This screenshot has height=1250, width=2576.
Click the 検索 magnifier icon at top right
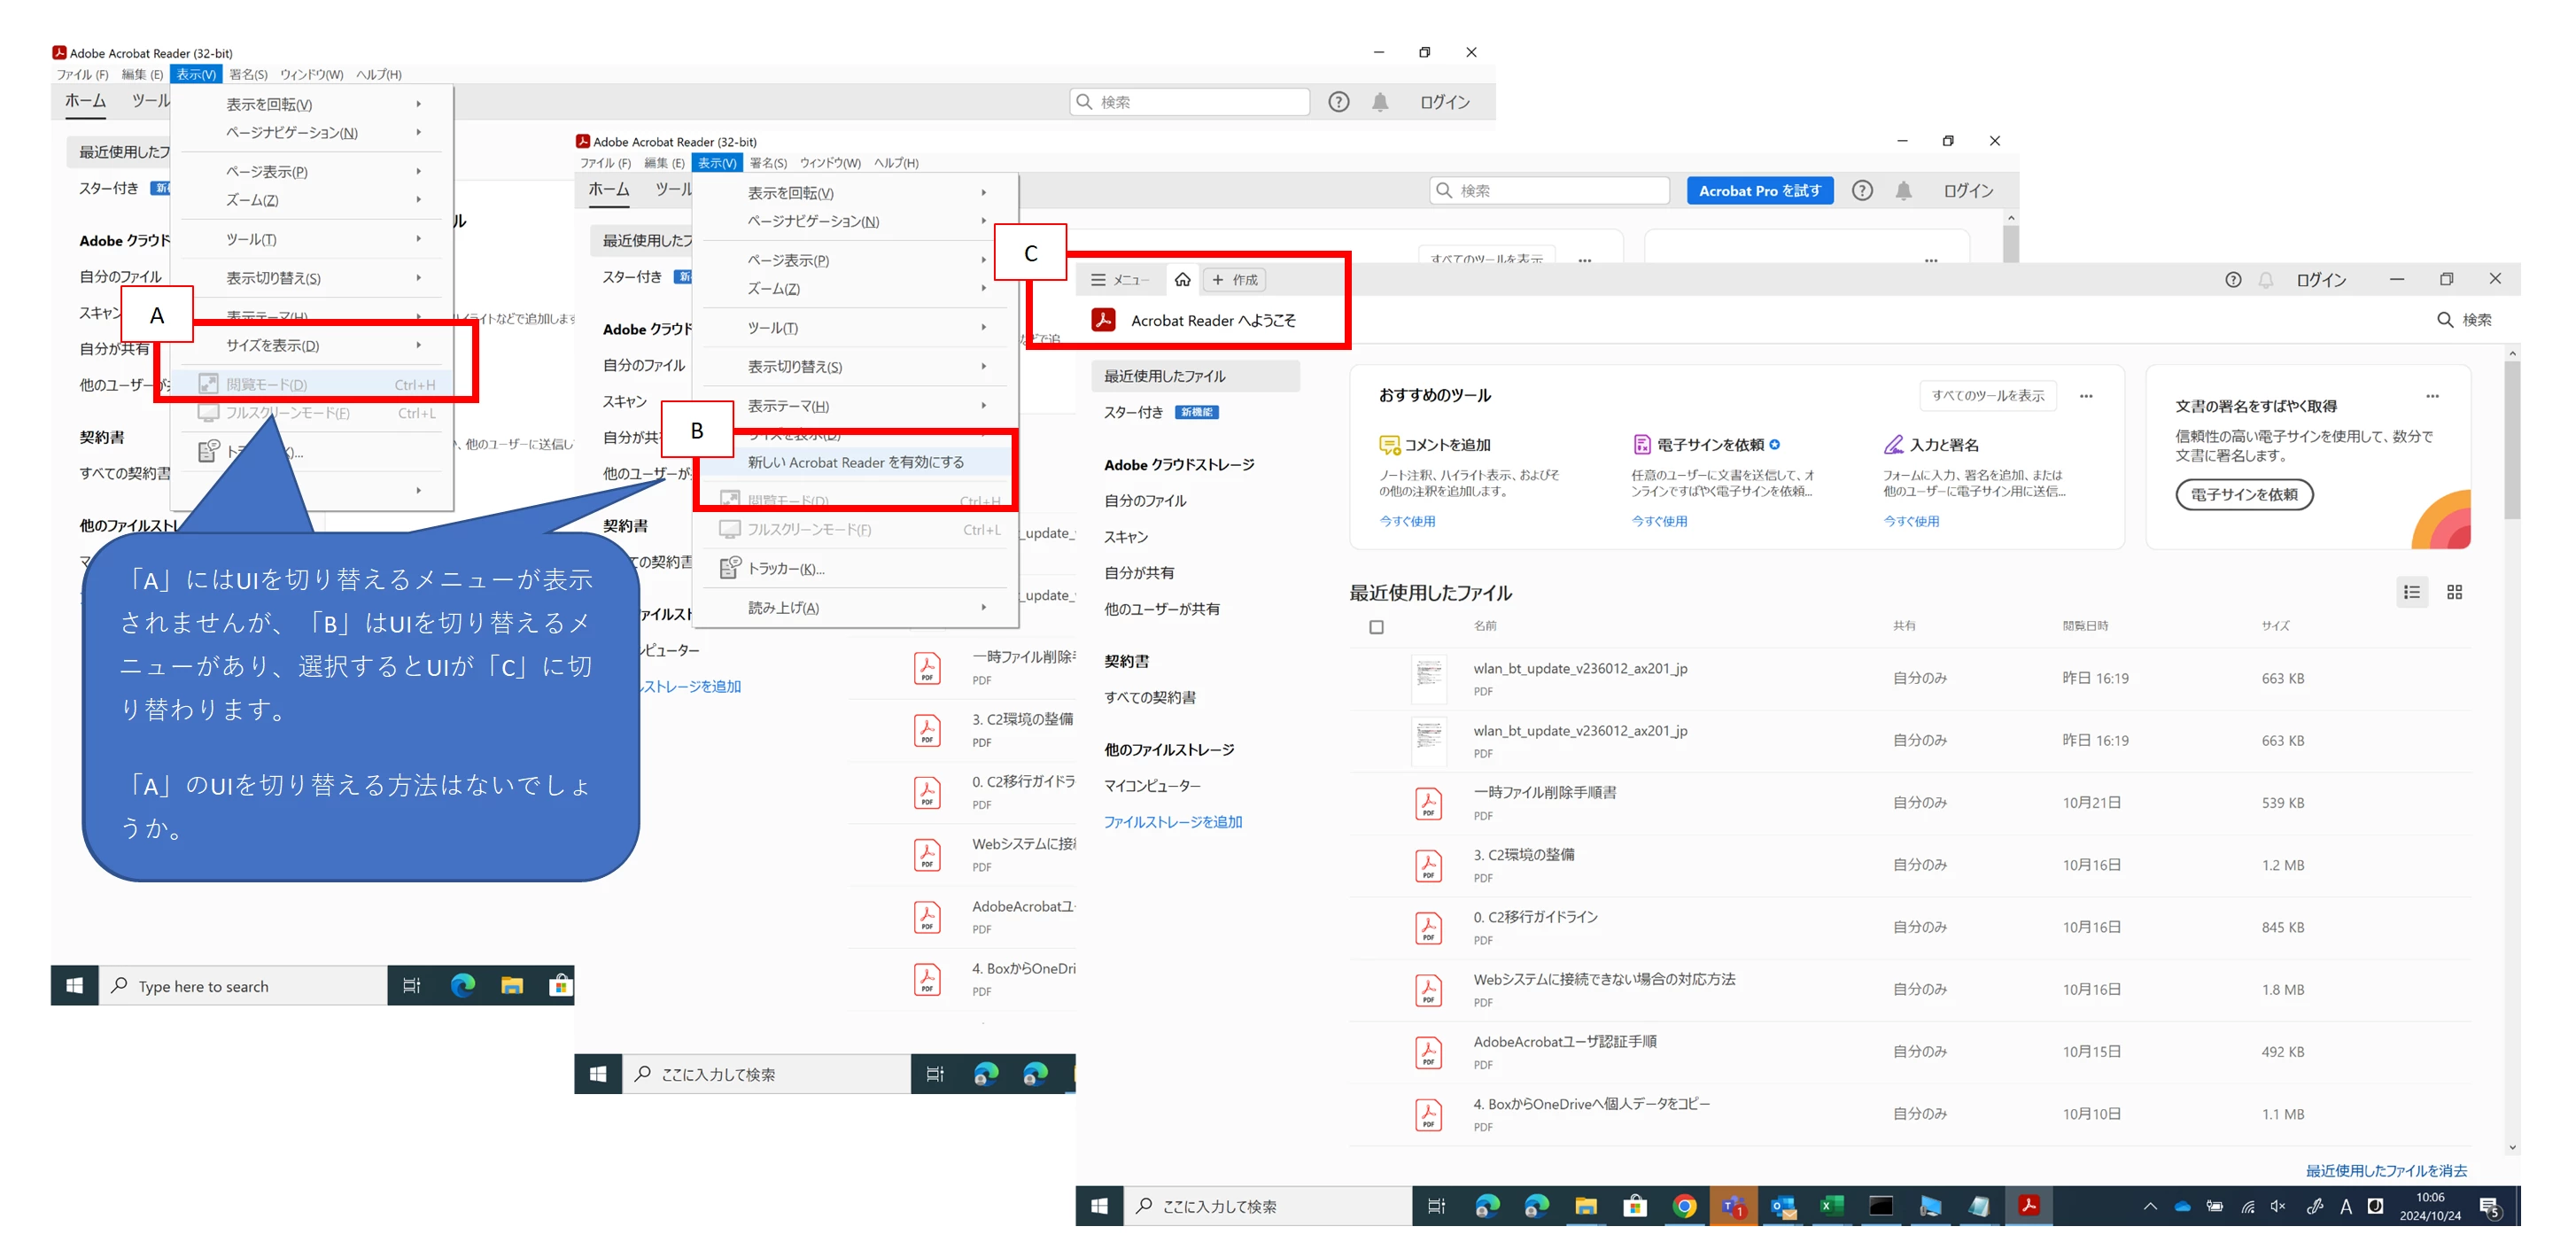pos(2444,320)
